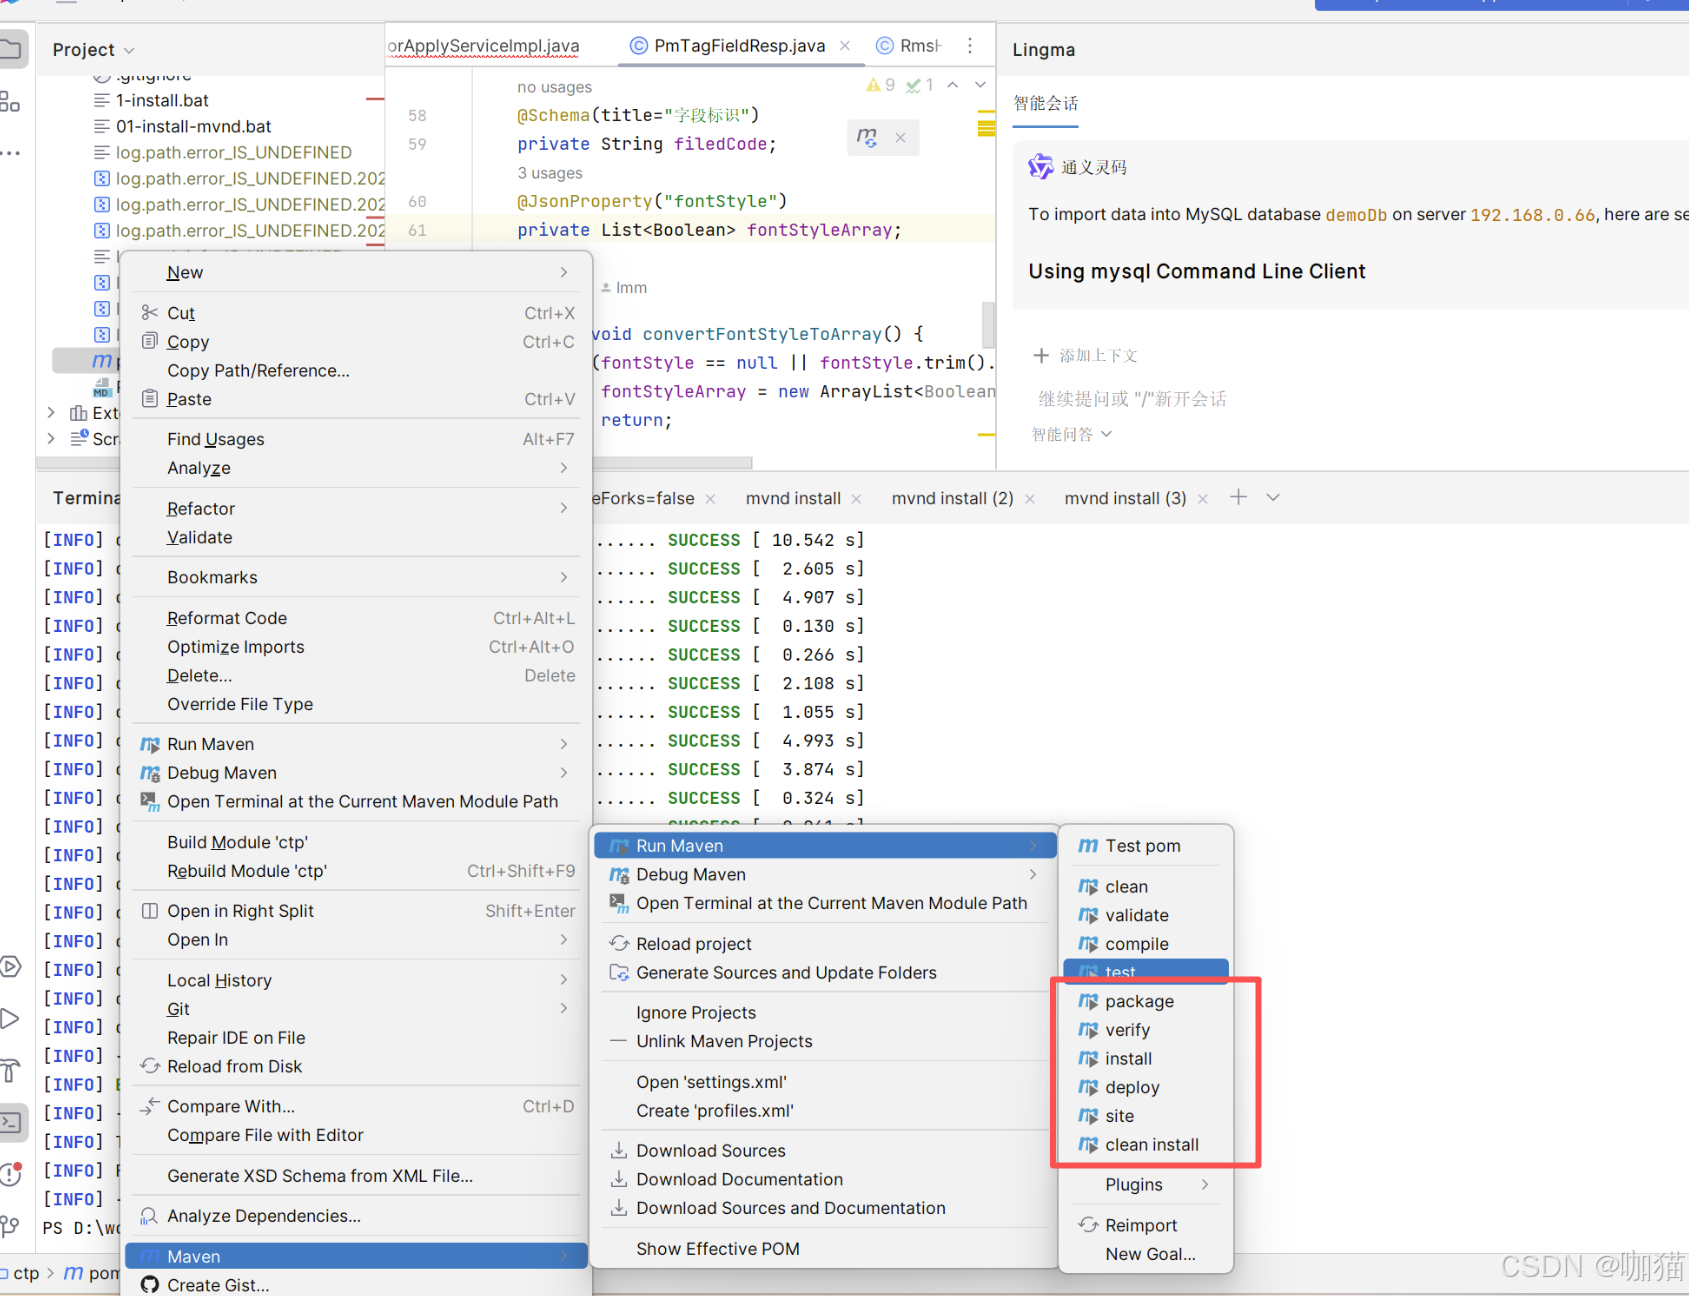Switch to 智能会话 tab in Lingma
1689x1296 pixels.
pyautogui.click(x=1045, y=104)
